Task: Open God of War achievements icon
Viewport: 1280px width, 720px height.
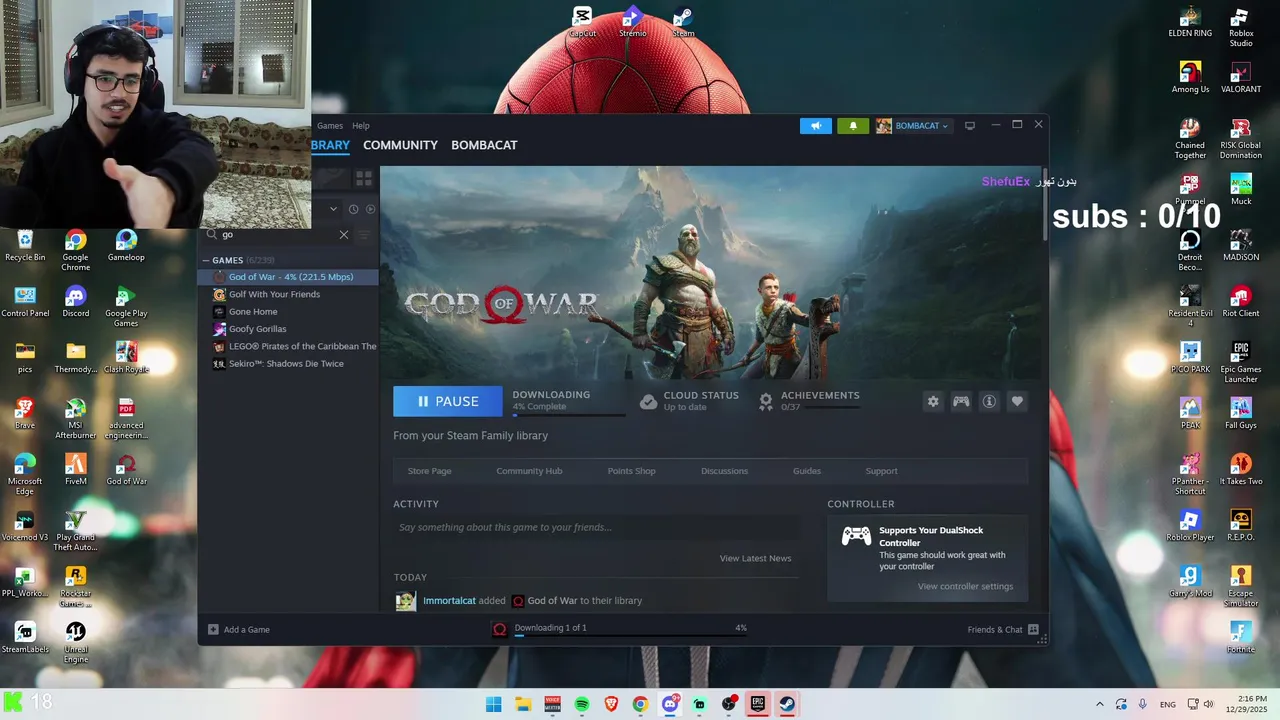Action: tap(766, 401)
